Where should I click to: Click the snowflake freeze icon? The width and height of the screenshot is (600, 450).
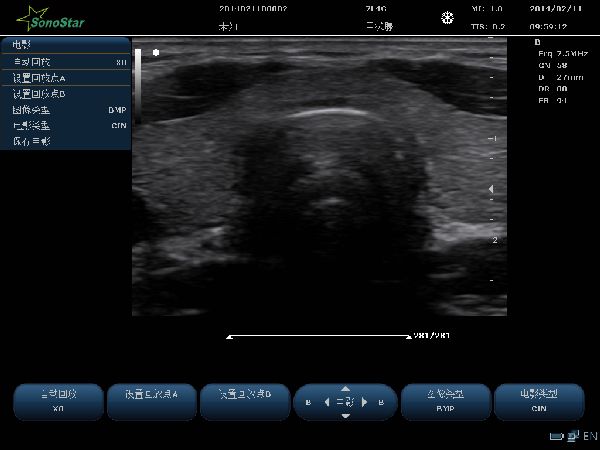click(446, 18)
